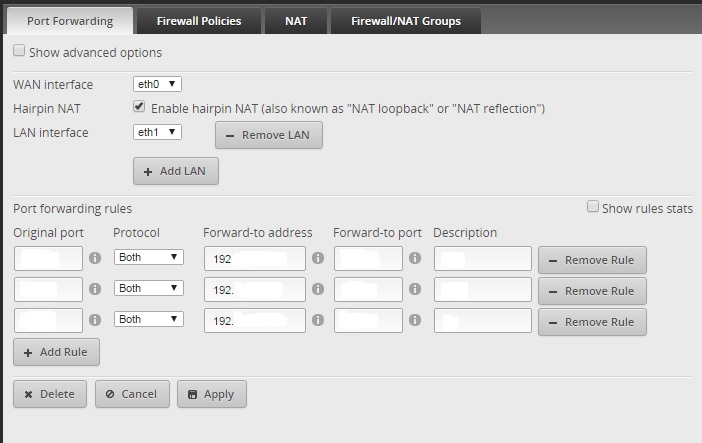
Task: Click the second rule's Description field
Action: (483, 290)
